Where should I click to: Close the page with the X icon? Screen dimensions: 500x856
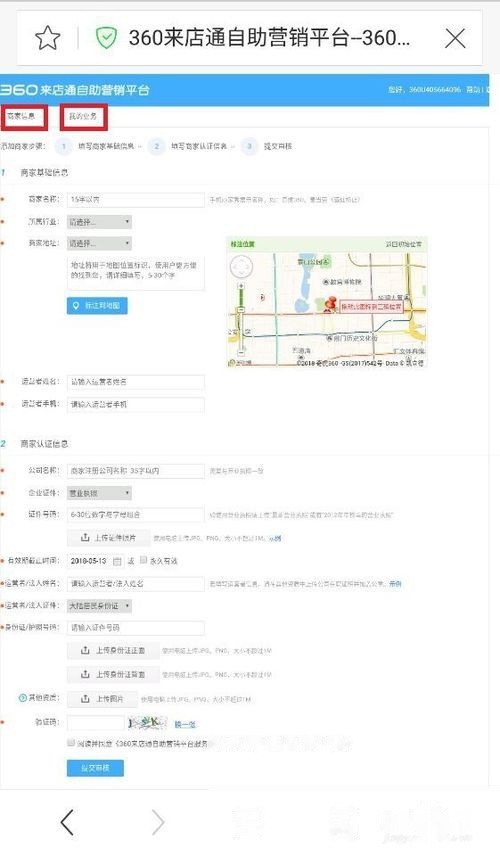coord(455,39)
